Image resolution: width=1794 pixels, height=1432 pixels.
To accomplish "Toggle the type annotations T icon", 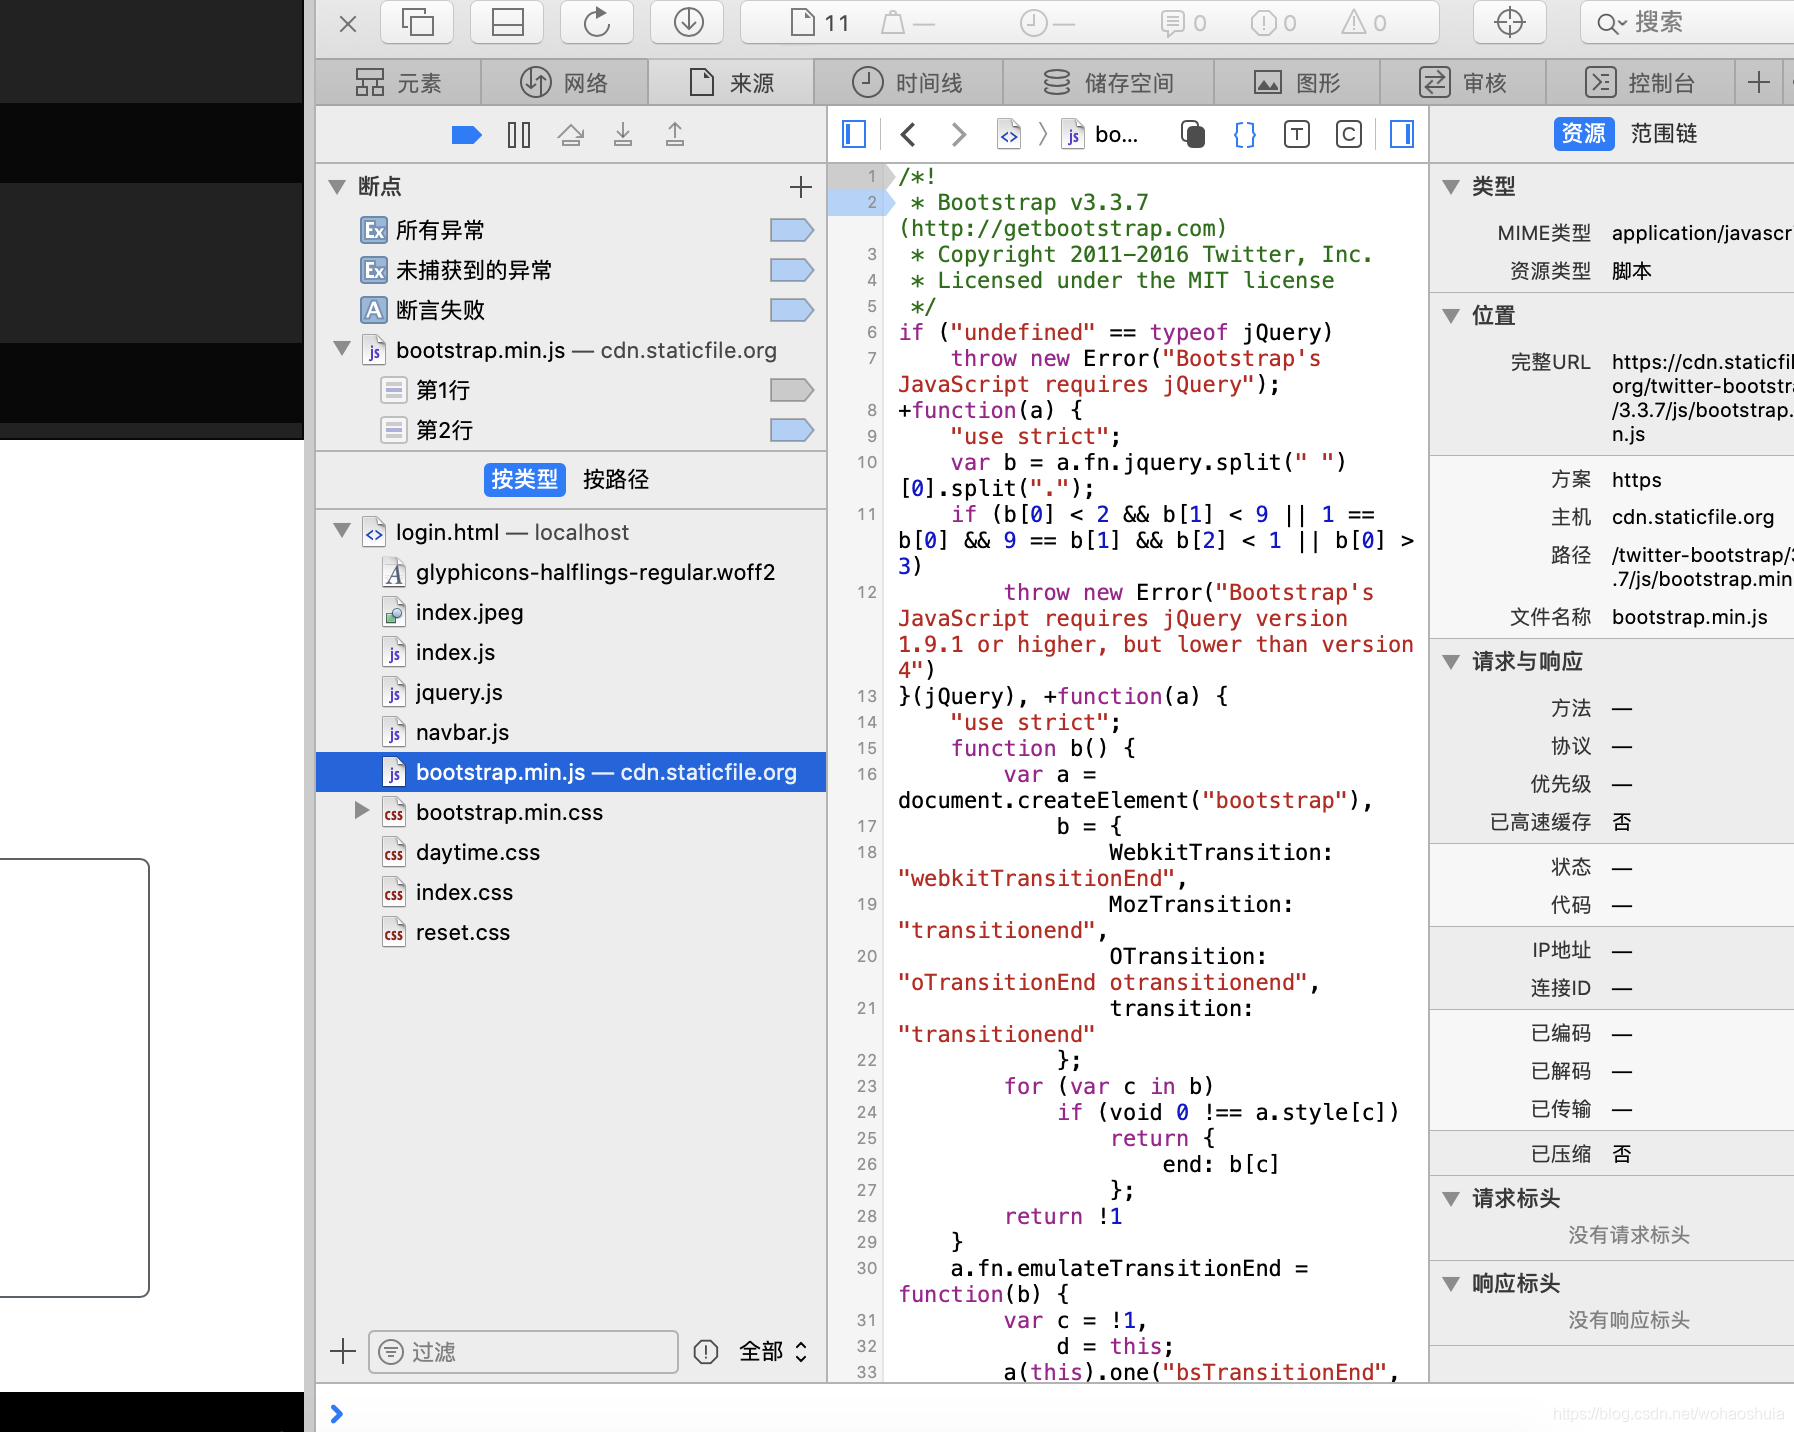I will 1296,134.
